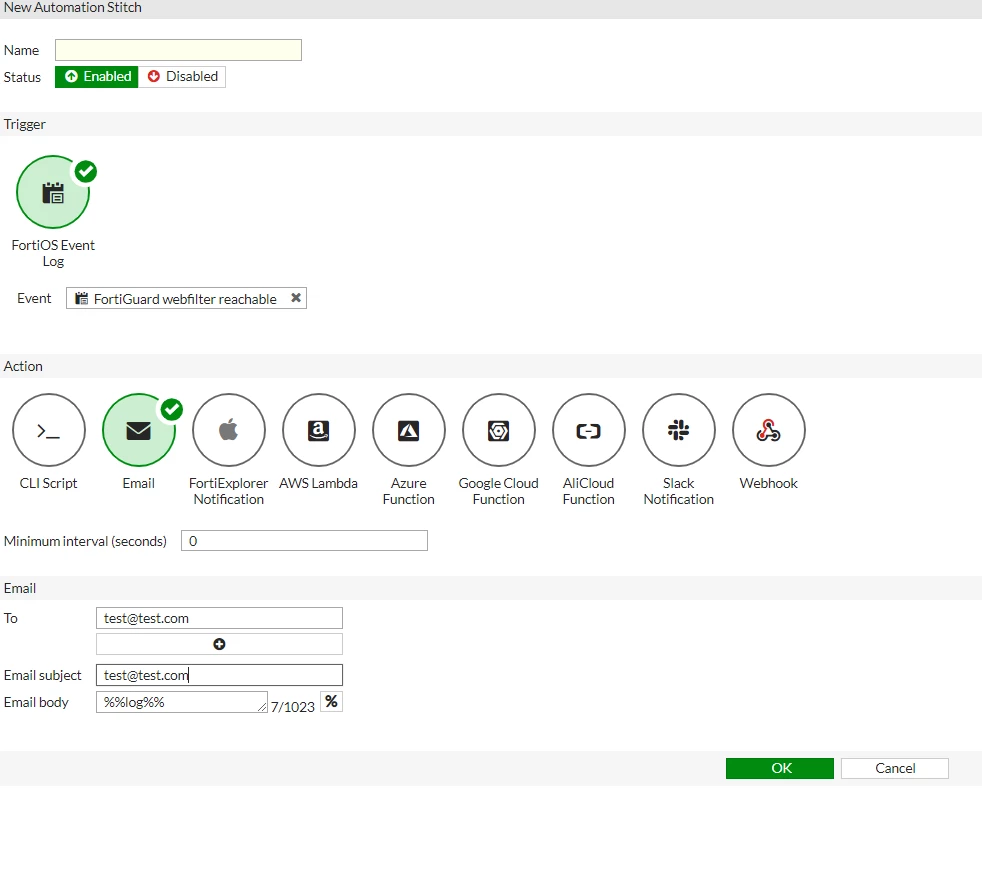The height and width of the screenshot is (872, 982).
Task: Edit the Email body text area
Action: click(182, 702)
